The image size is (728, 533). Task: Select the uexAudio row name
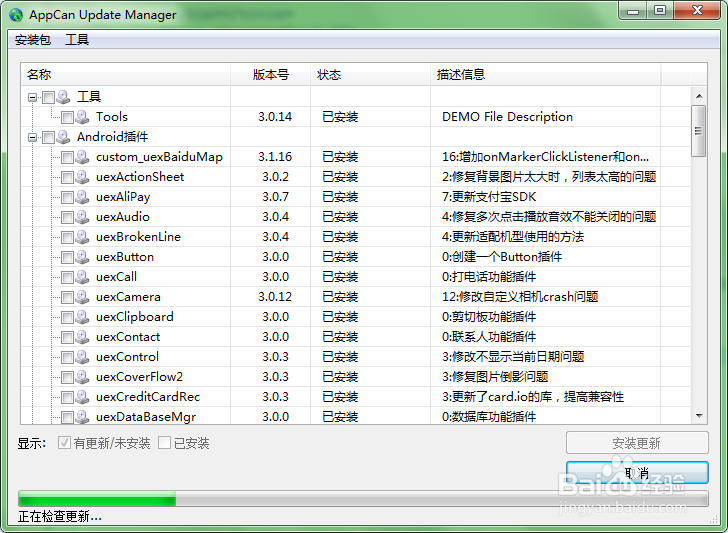pos(123,217)
